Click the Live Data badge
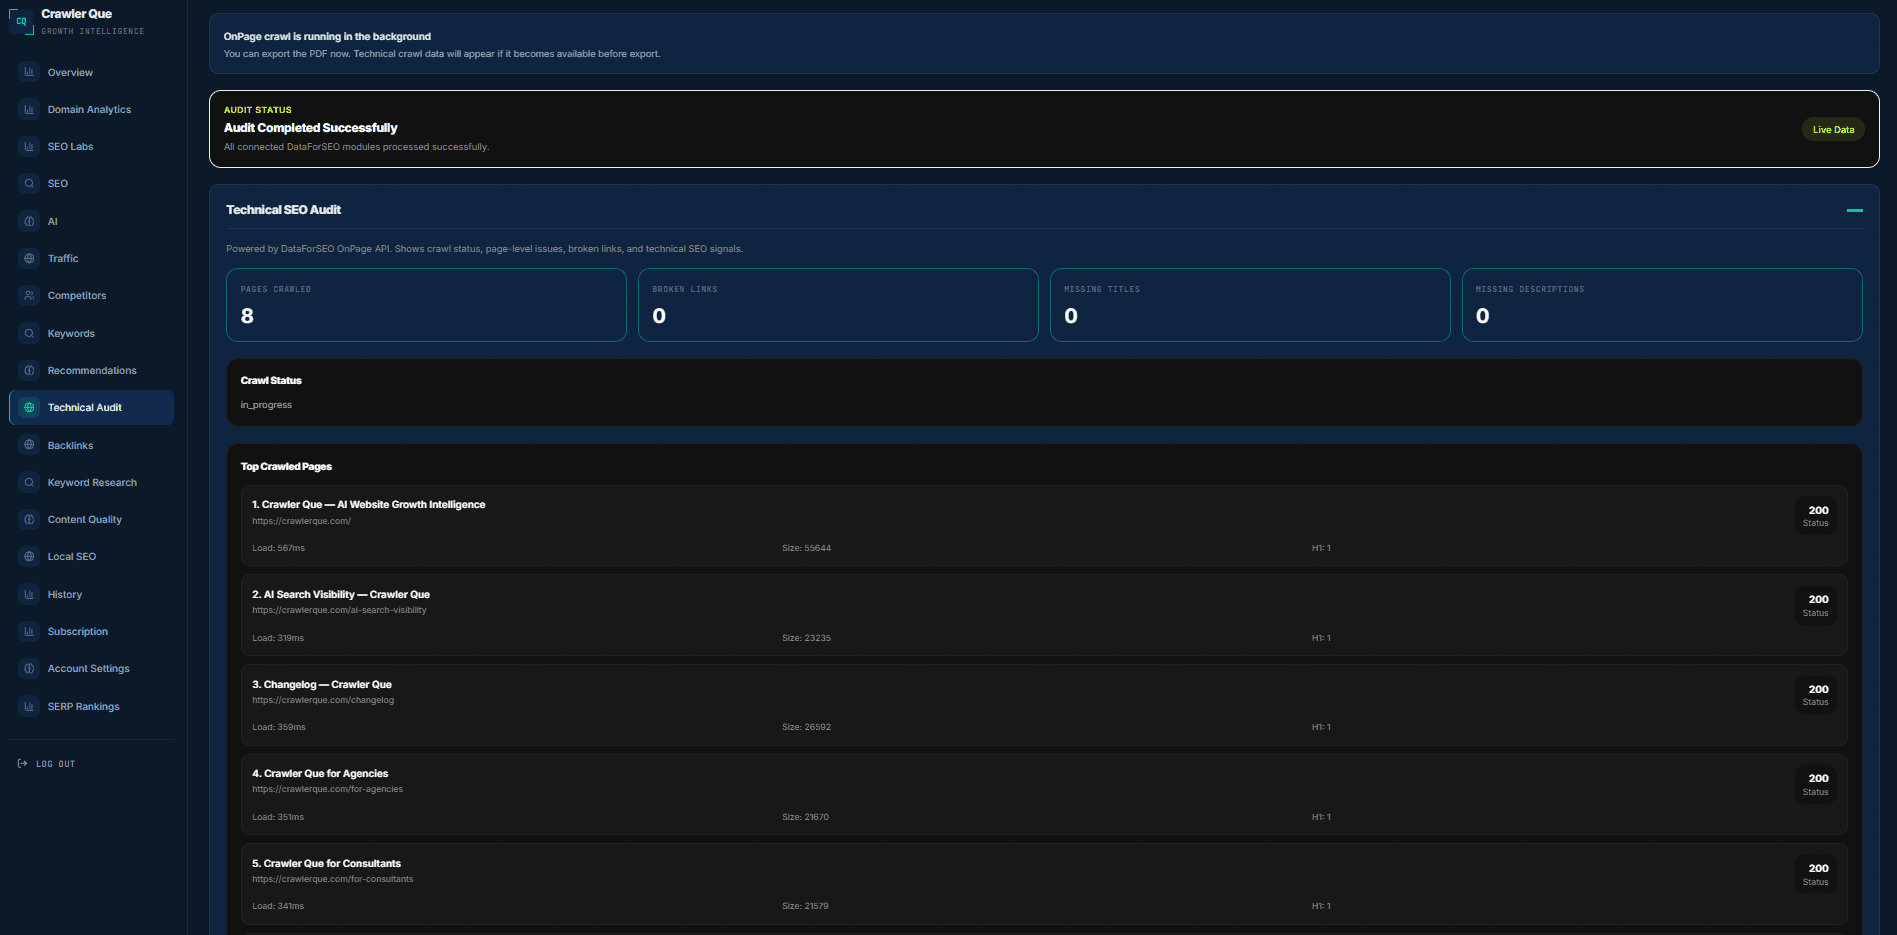Screen dimensions: 1897x935 tap(1833, 129)
